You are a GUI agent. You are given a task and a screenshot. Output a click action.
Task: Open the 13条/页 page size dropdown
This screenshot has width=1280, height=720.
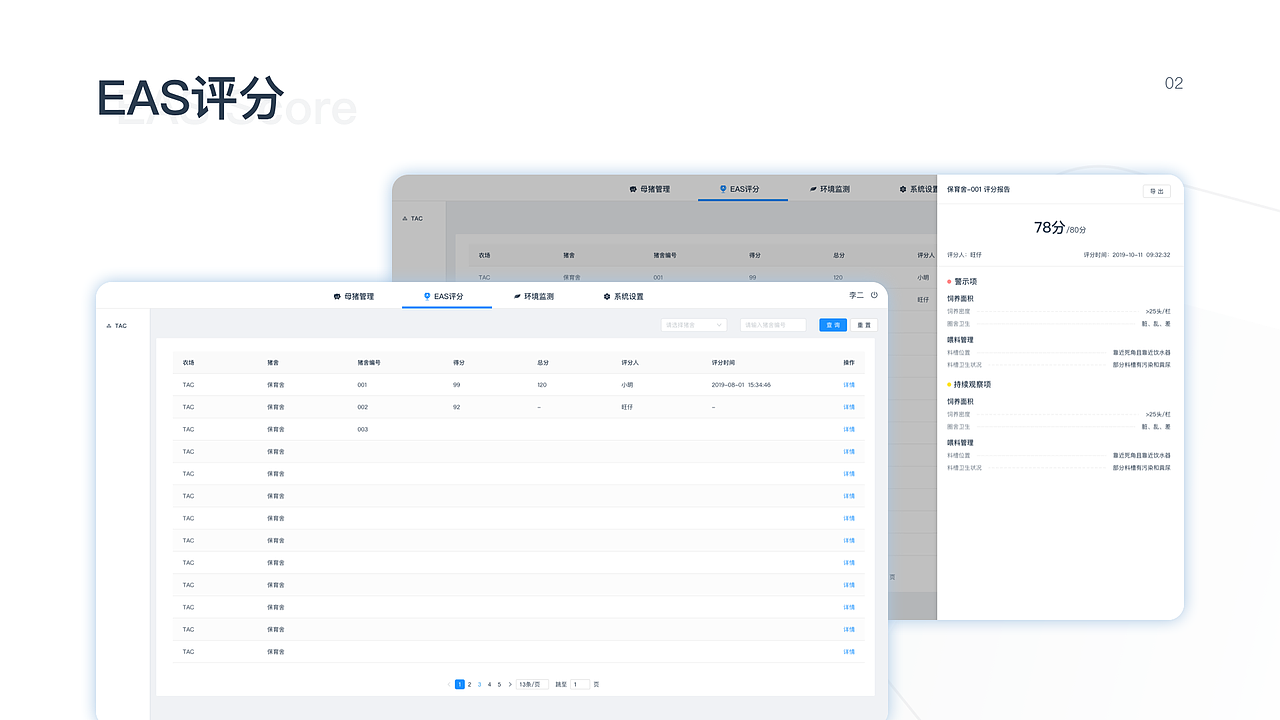click(532, 684)
